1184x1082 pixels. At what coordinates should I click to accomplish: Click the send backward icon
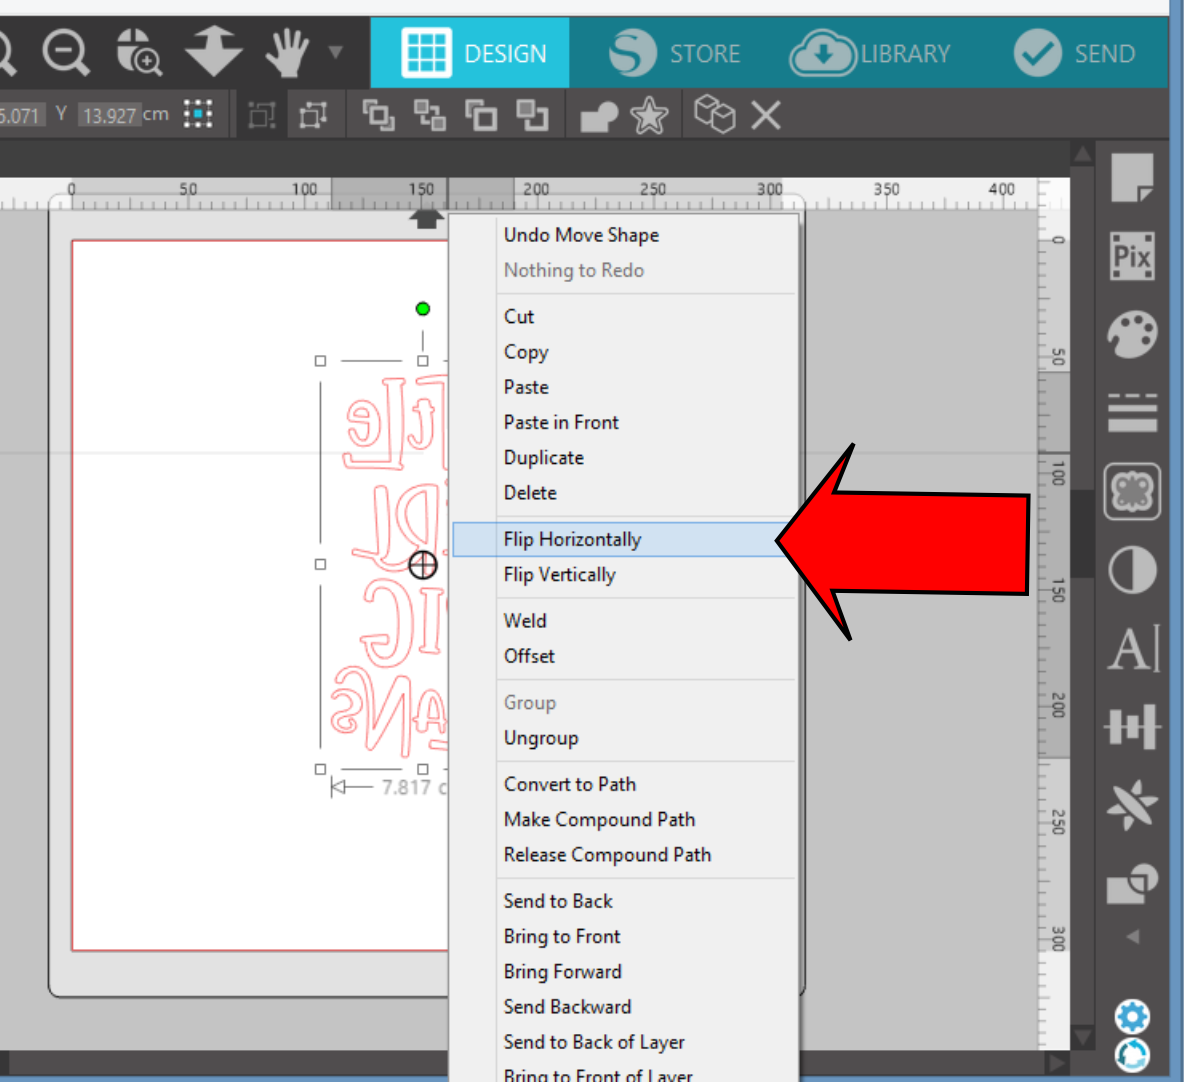click(532, 116)
